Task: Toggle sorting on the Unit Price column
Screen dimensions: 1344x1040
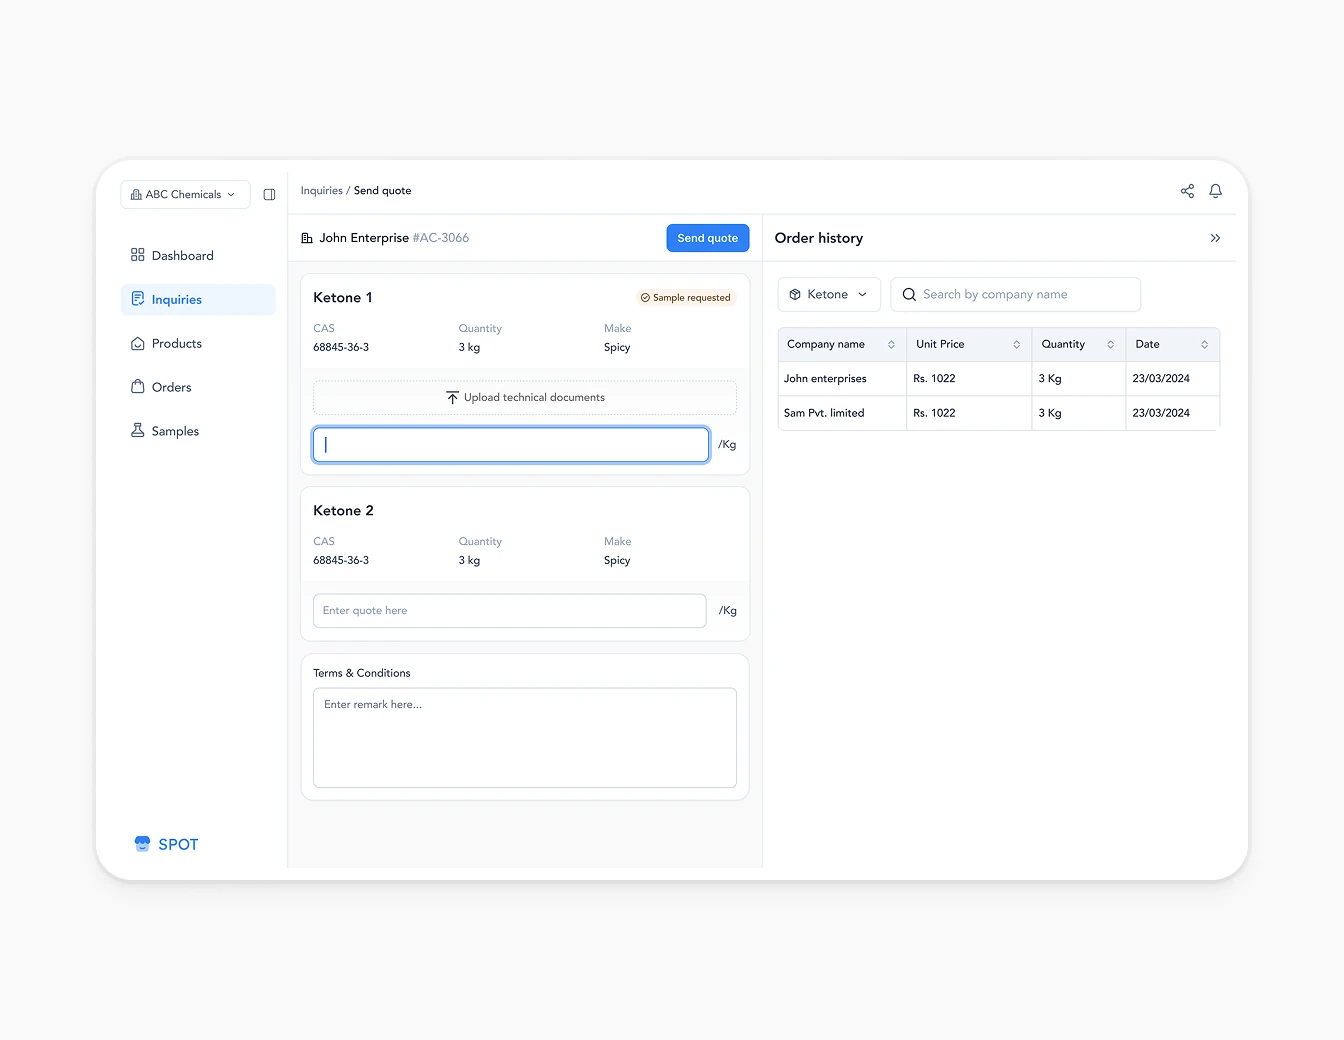Action: coord(1018,344)
